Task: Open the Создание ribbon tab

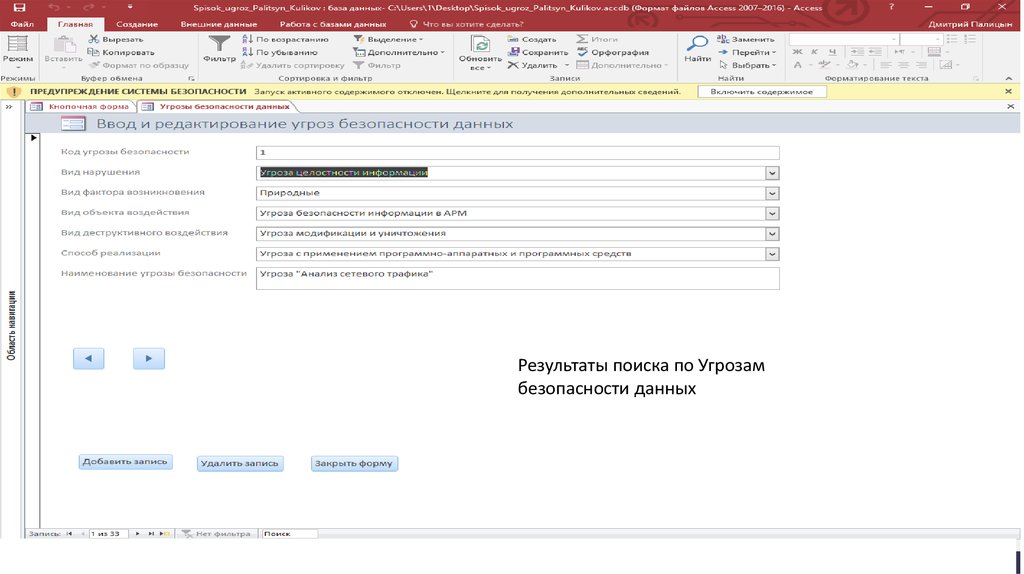Action: click(x=136, y=23)
